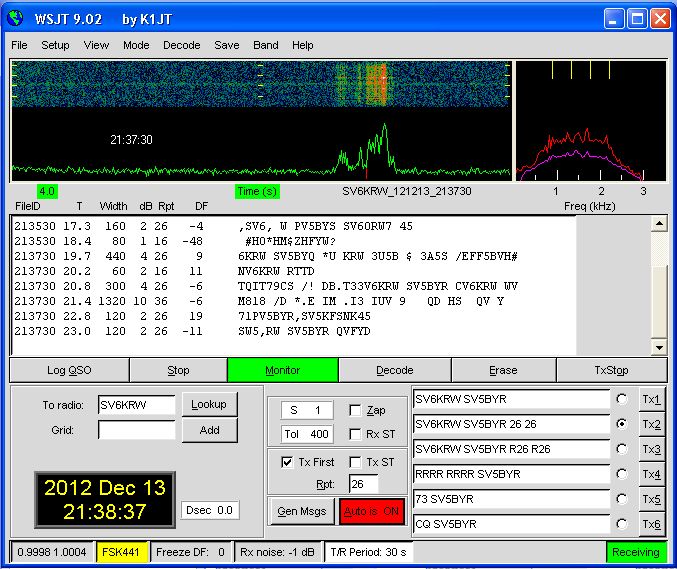Click the Erase button
The image size is (677, 569).
coord(503,370)
